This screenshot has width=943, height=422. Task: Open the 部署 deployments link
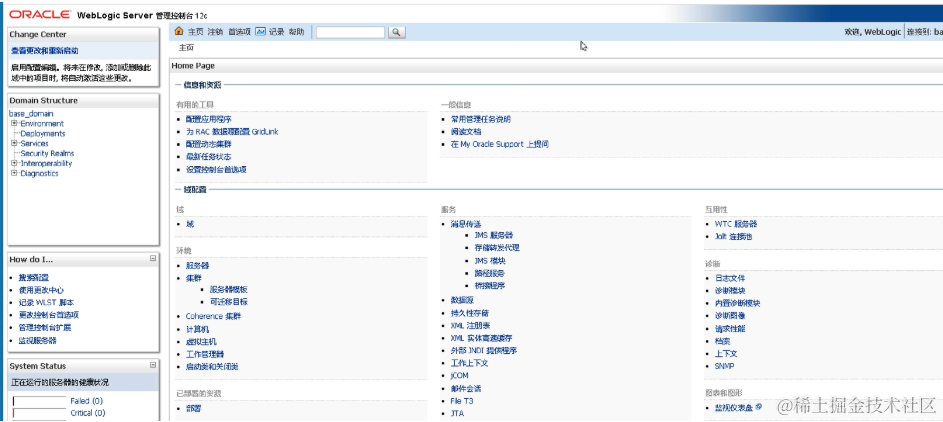(194, 408)
